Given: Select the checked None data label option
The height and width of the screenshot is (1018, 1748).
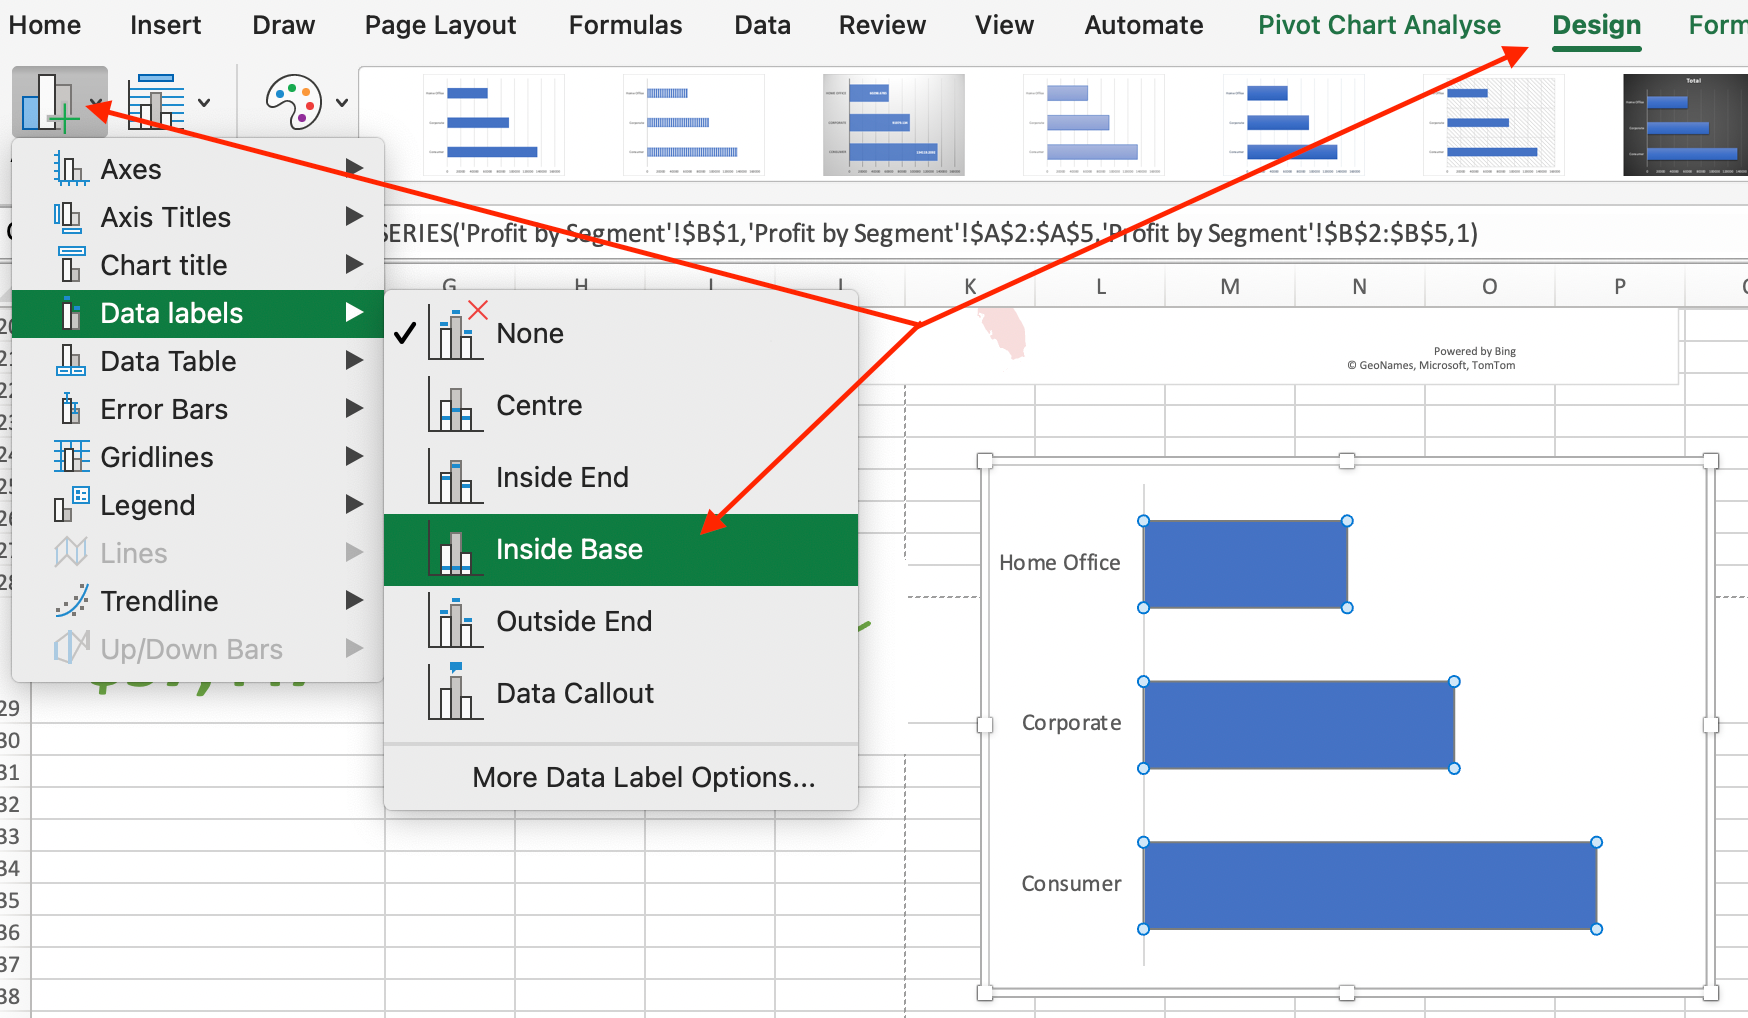Looking at the screenshot, I should pos(529,333).
